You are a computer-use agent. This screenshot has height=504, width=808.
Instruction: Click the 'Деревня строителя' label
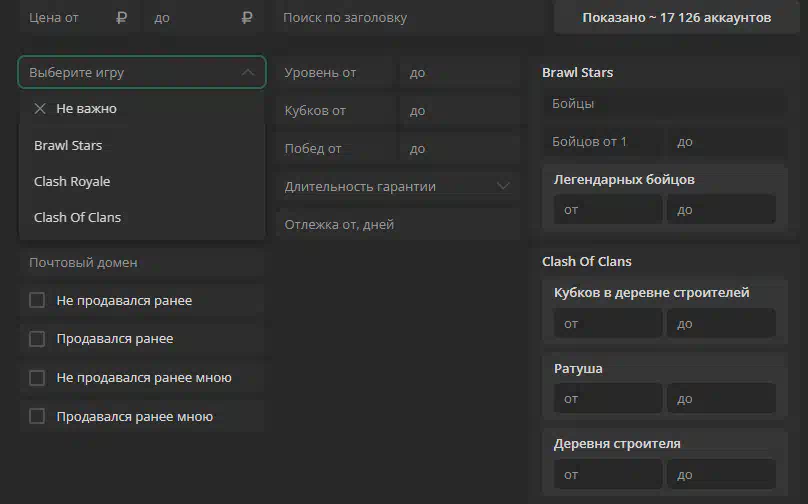(617, 444)
